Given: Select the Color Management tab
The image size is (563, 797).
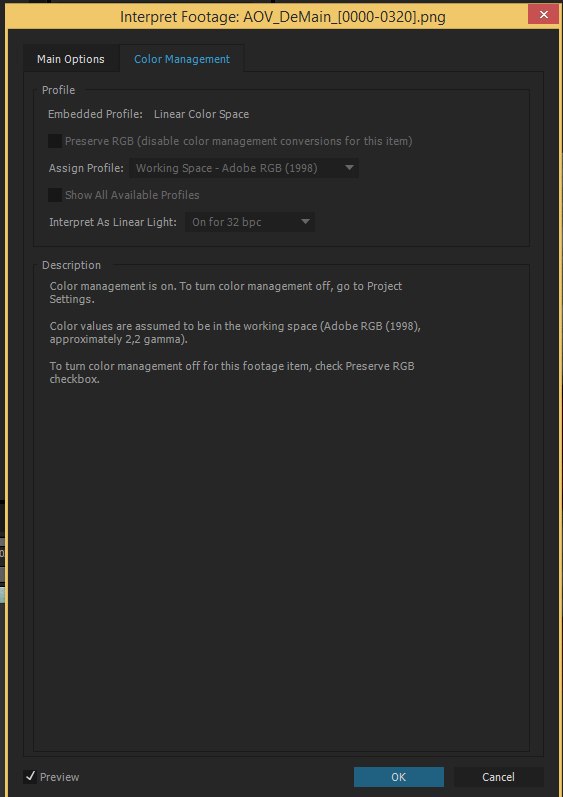Looking at the screenshot, I should 182,59.
